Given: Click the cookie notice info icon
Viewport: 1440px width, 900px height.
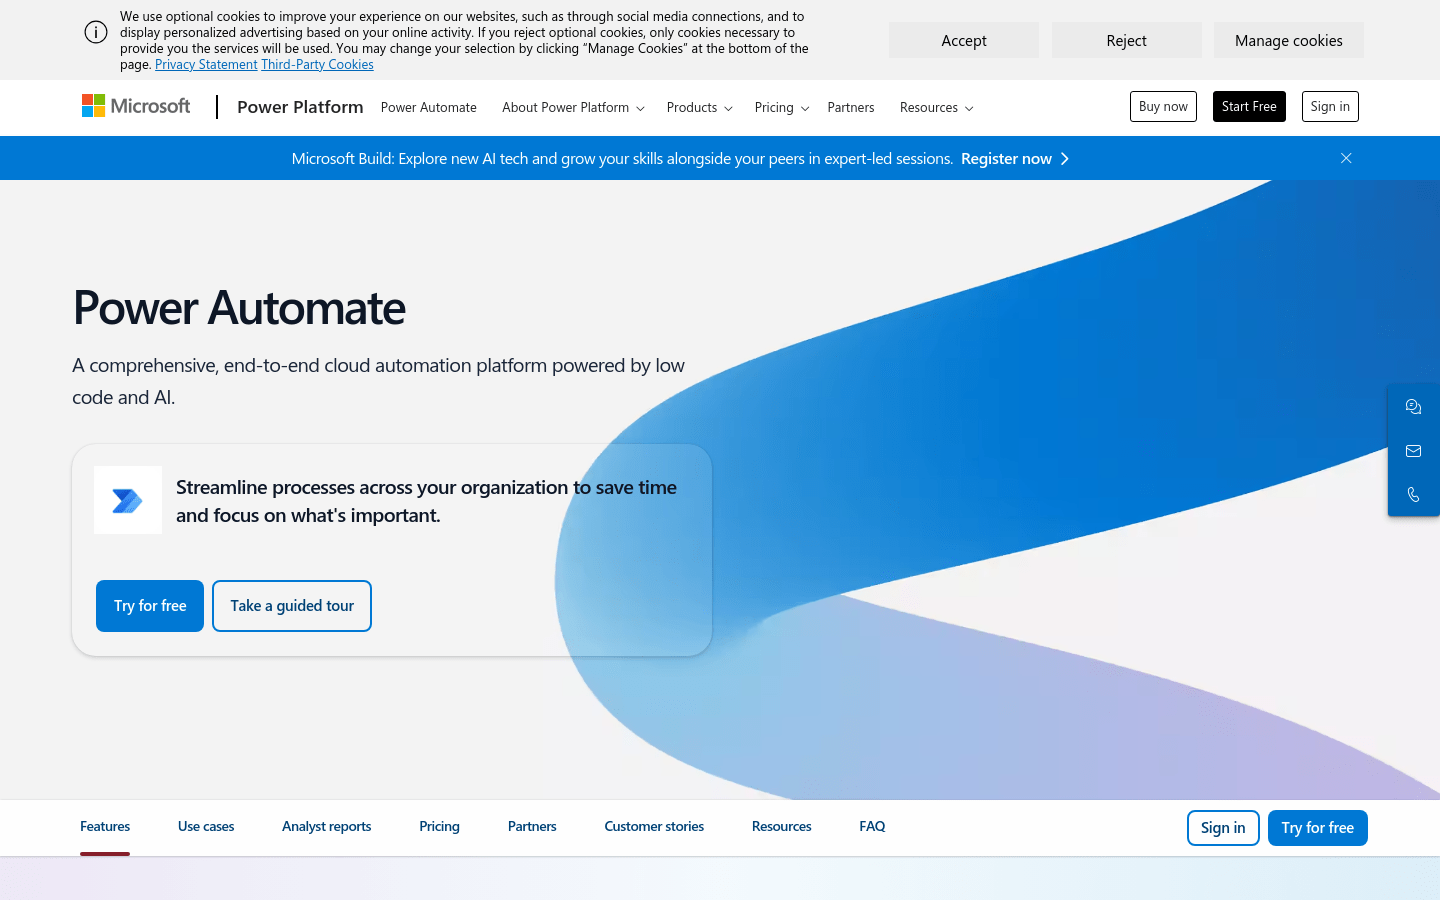Looking at the screenshot, I should [96, 32].
